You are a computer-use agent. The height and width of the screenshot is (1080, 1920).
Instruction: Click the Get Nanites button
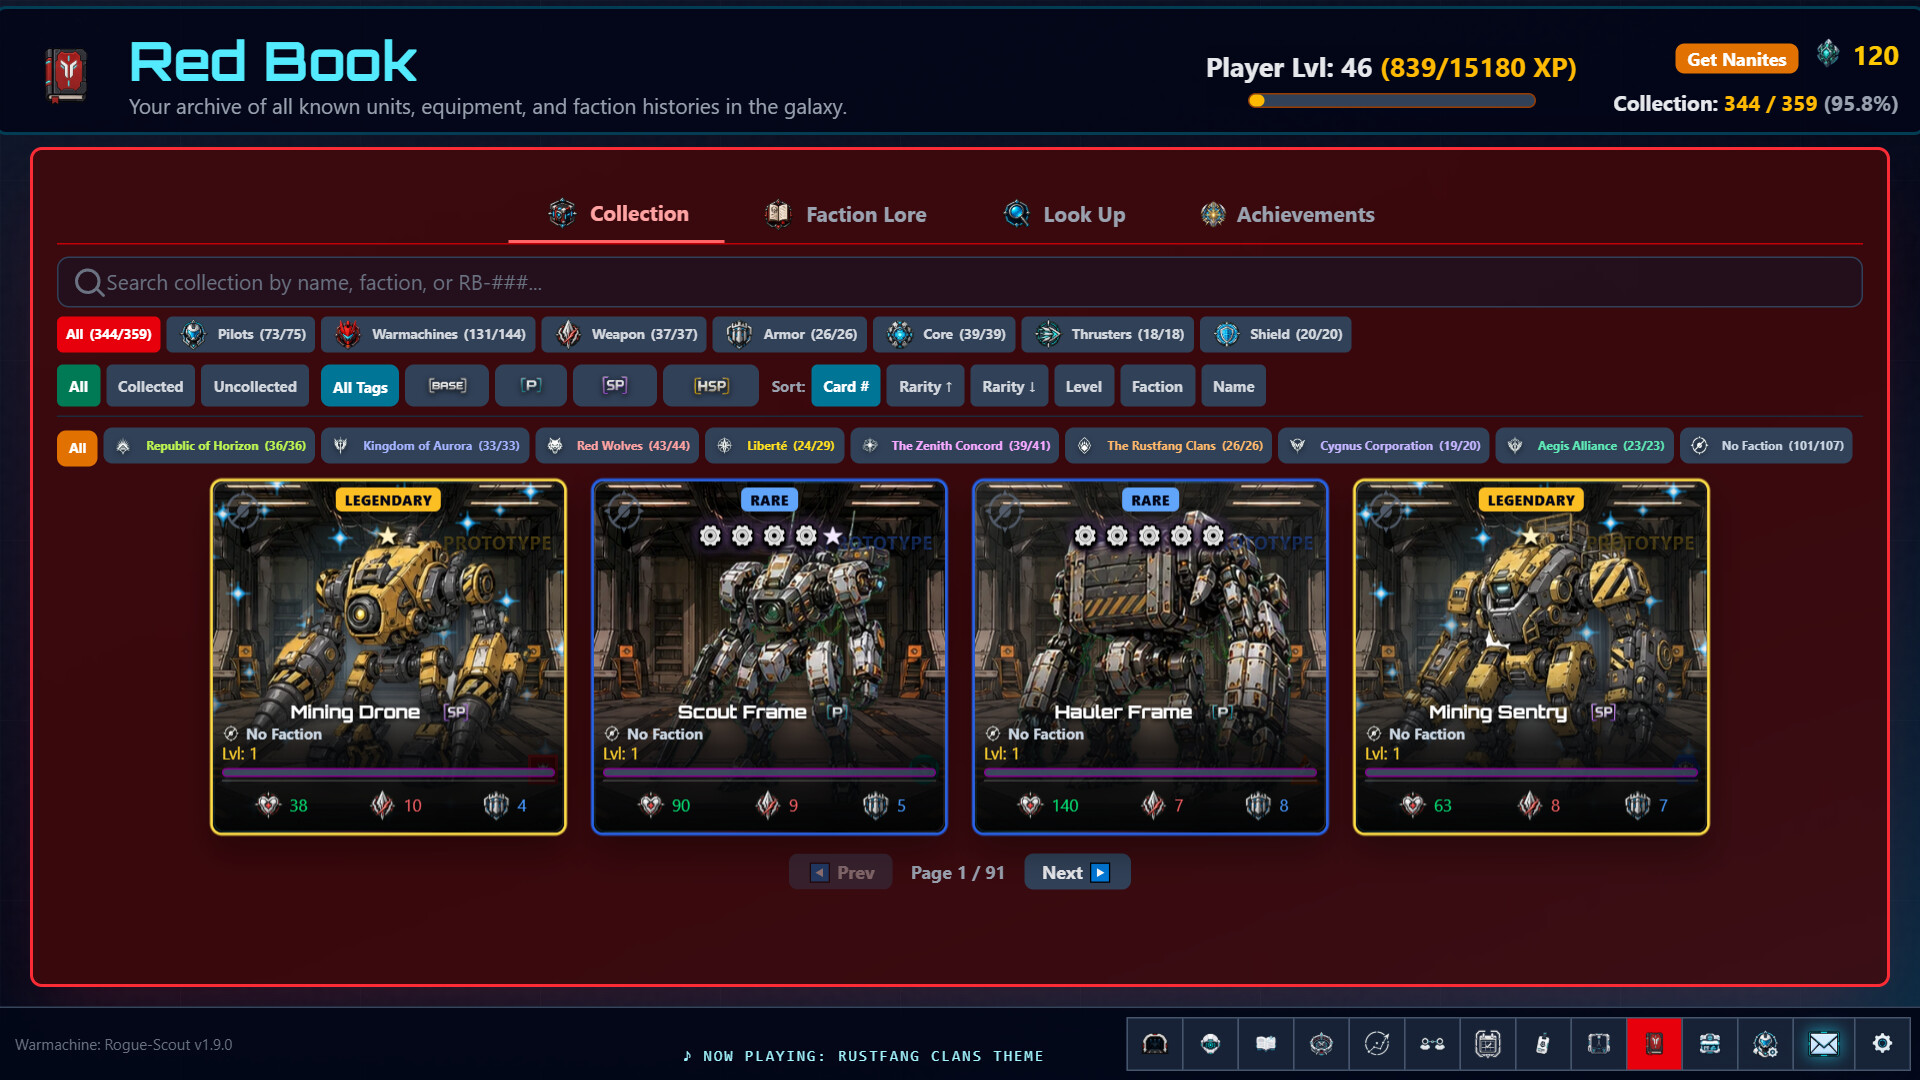pyautogui.click(x=1736, y=59)
